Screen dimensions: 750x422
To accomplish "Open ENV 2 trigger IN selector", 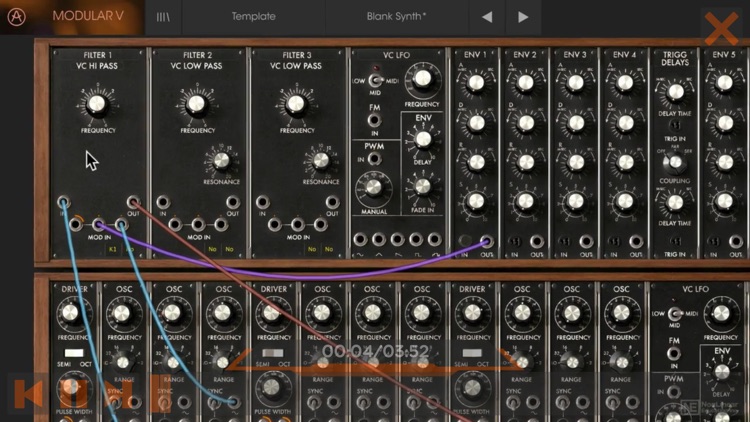I will [x=515, y=242].
